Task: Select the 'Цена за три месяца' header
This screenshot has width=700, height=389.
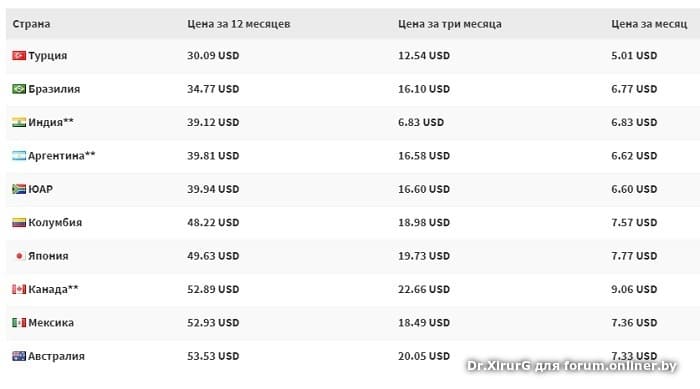Action: pyautogui.click(x=450, y=24)
